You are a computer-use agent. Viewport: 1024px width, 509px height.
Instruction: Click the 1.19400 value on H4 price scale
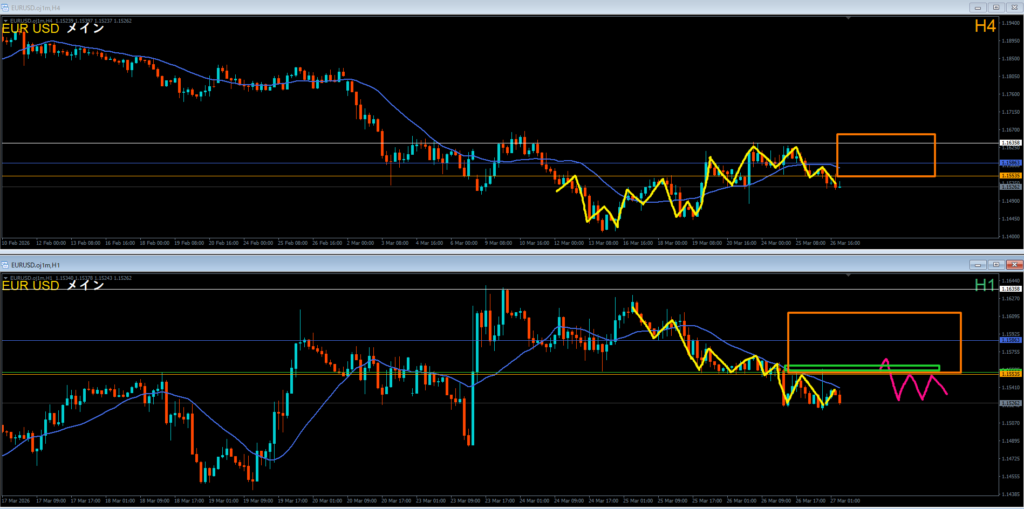coord(1010,23)
